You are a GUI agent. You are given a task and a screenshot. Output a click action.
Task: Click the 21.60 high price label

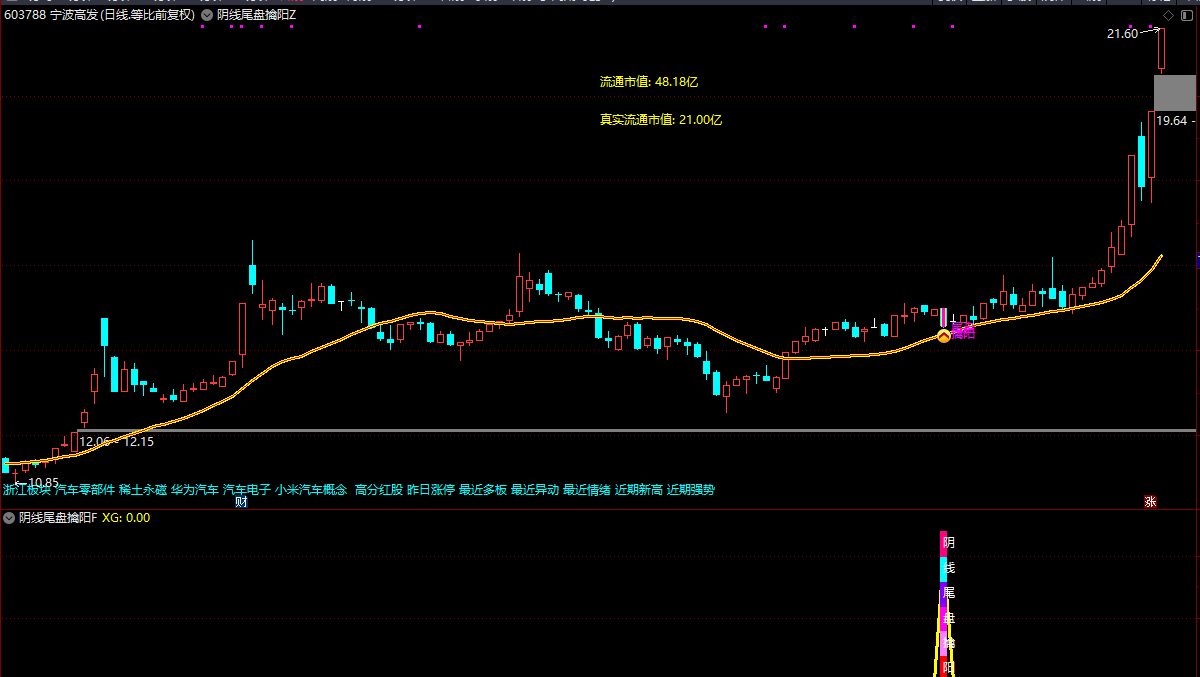tap(1122, 34)
